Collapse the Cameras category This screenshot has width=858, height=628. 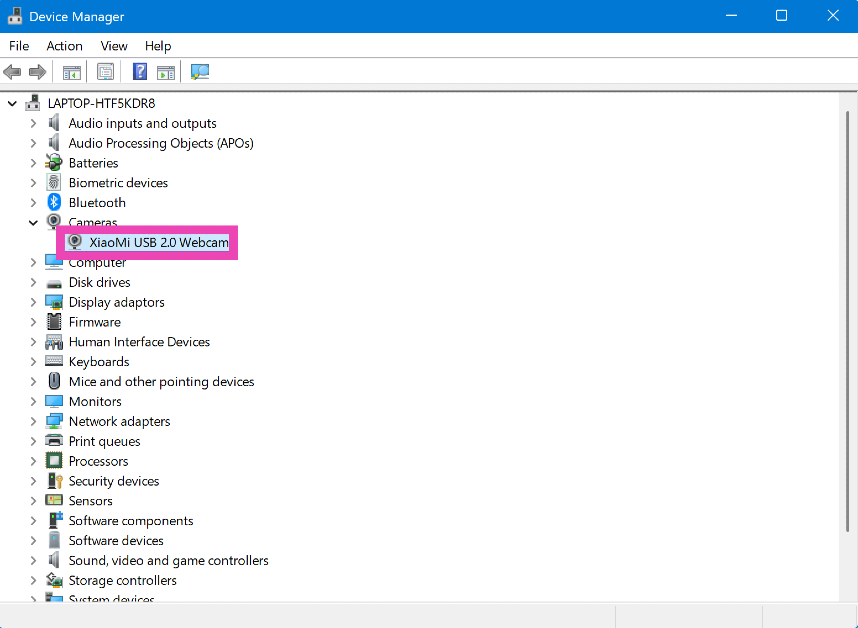pos(33,223)
